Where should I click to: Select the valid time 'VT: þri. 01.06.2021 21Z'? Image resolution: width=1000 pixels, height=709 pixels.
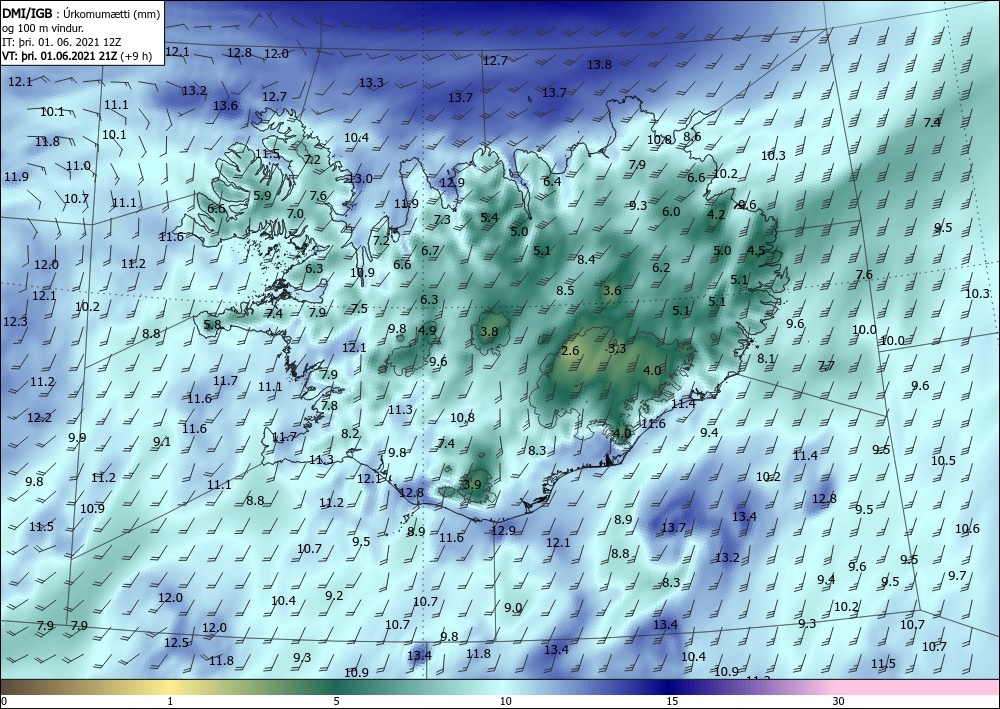click(x=60, y=56)
